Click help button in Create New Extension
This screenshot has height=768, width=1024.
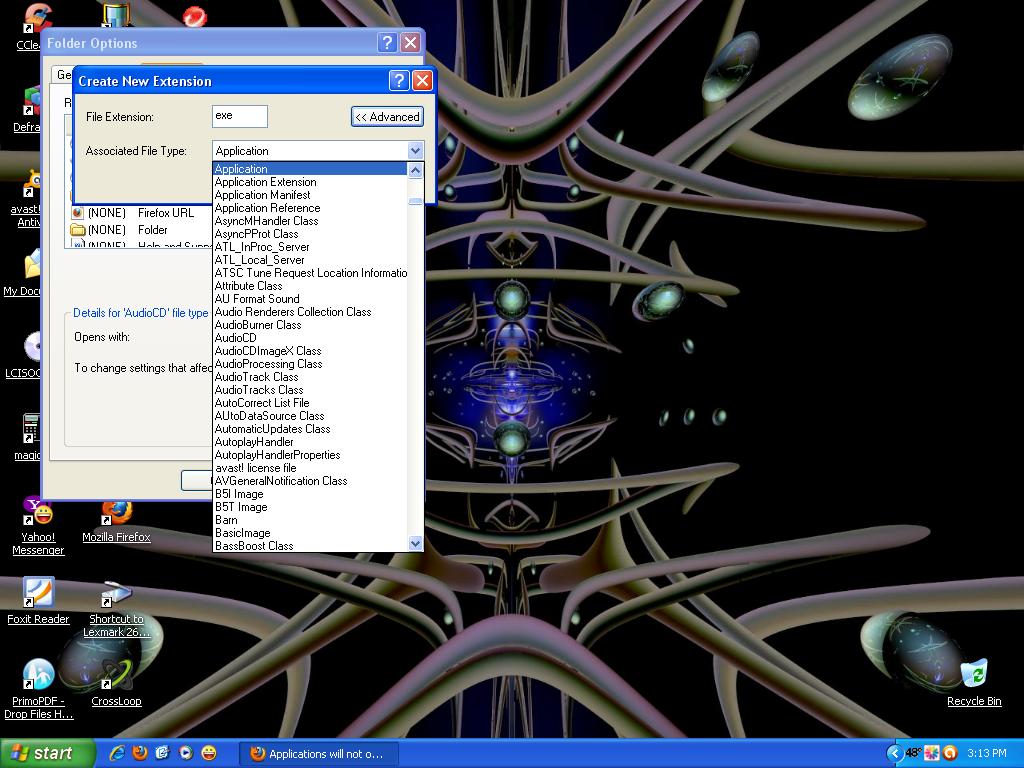(399, 80)
